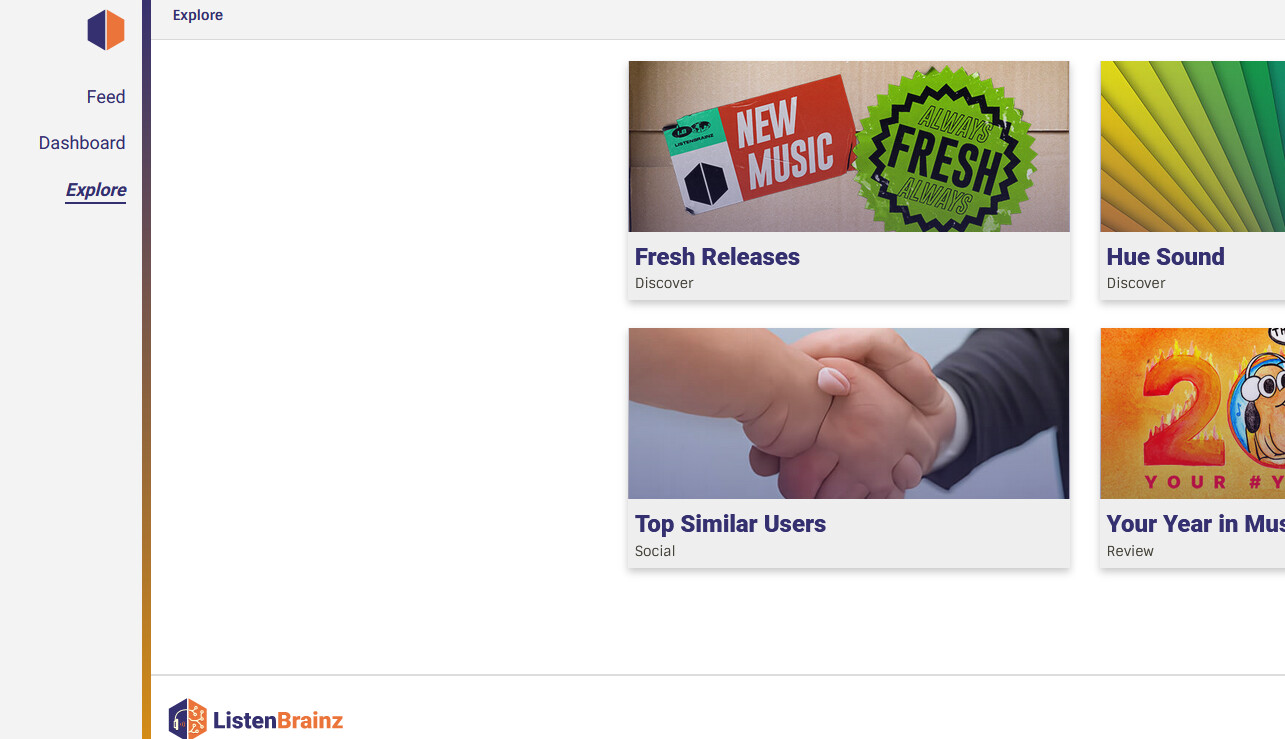Screen dimensions: 1285x739
Task: Open the Top Similar Users handshake image
Action: pyautogui.click(x=849, y=413)
